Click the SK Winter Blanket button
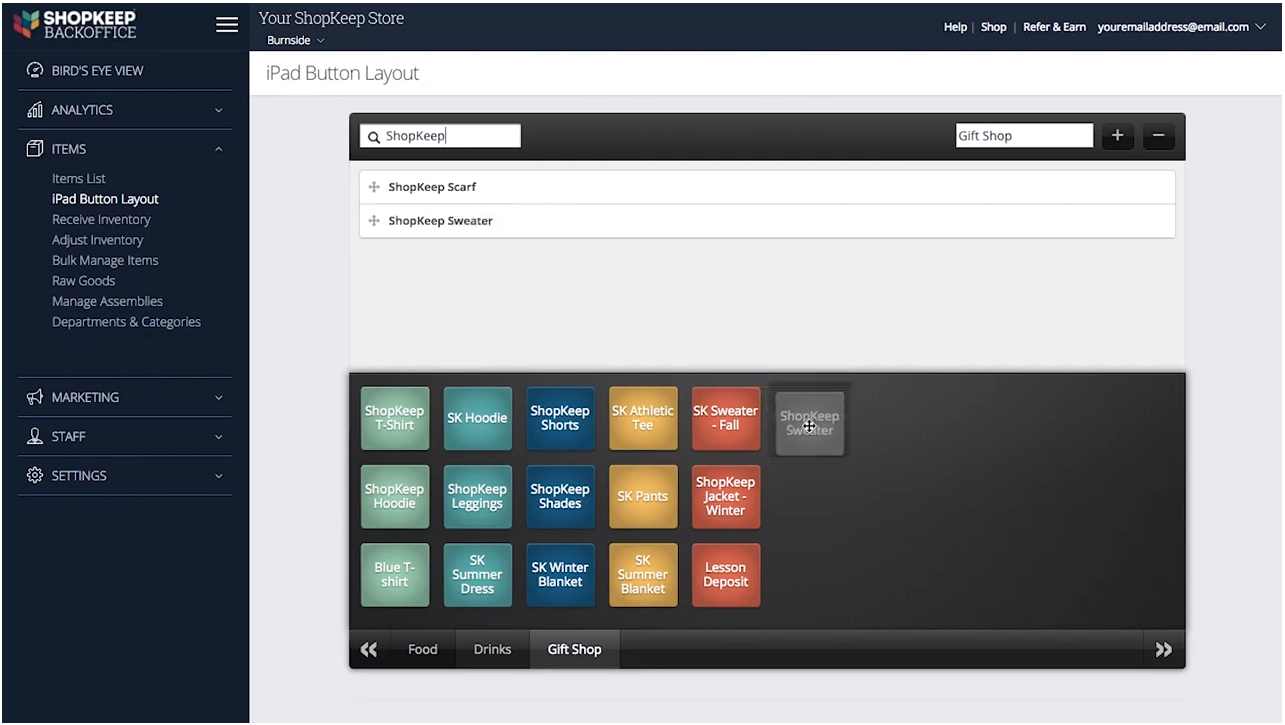Viewport: 1285px width, 725px height. click(560, 575)
